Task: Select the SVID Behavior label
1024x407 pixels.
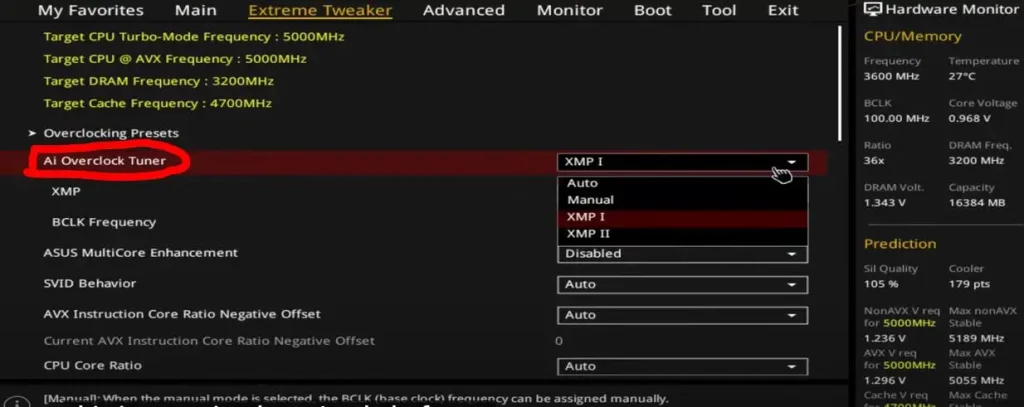Action: [89, 284]
